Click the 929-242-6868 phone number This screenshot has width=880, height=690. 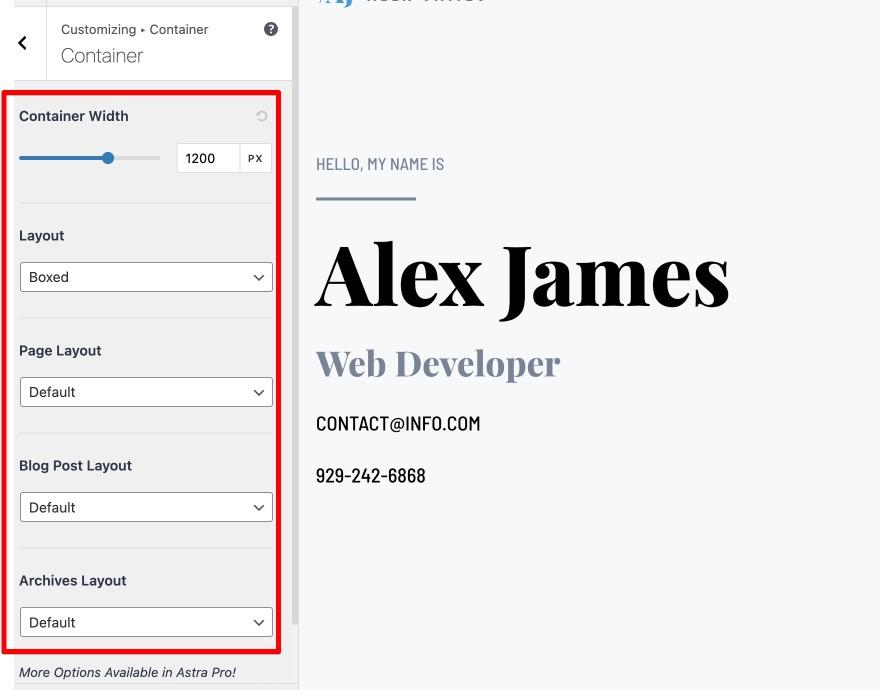(370, 475)
